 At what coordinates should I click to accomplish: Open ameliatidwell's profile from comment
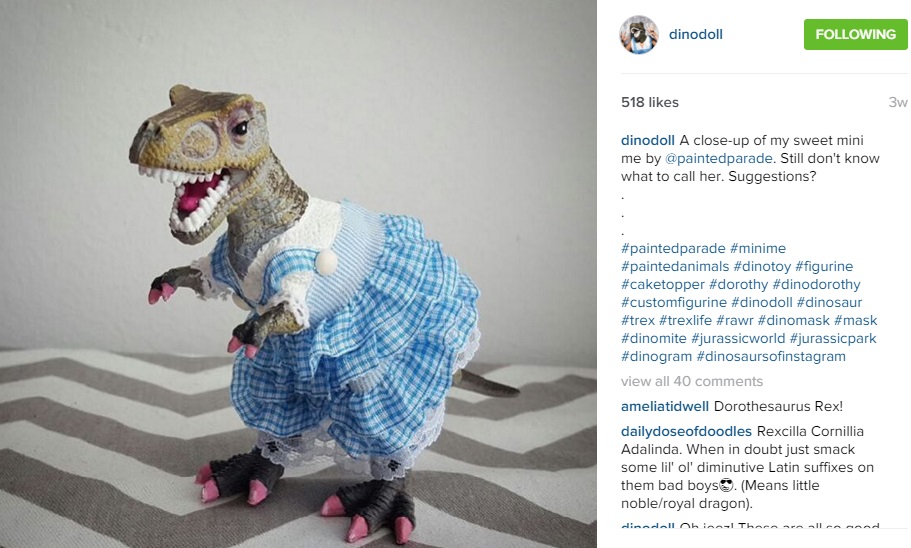click(x=665, y=406)
